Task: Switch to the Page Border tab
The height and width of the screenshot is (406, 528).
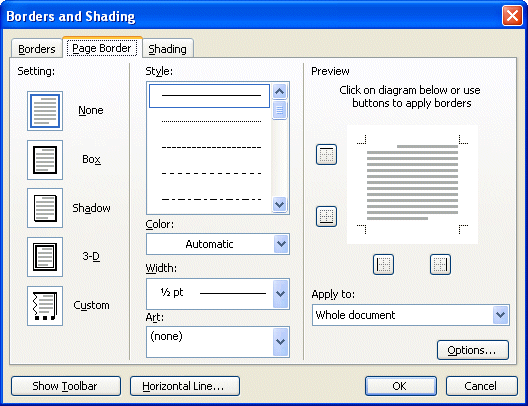Action: 102,48
